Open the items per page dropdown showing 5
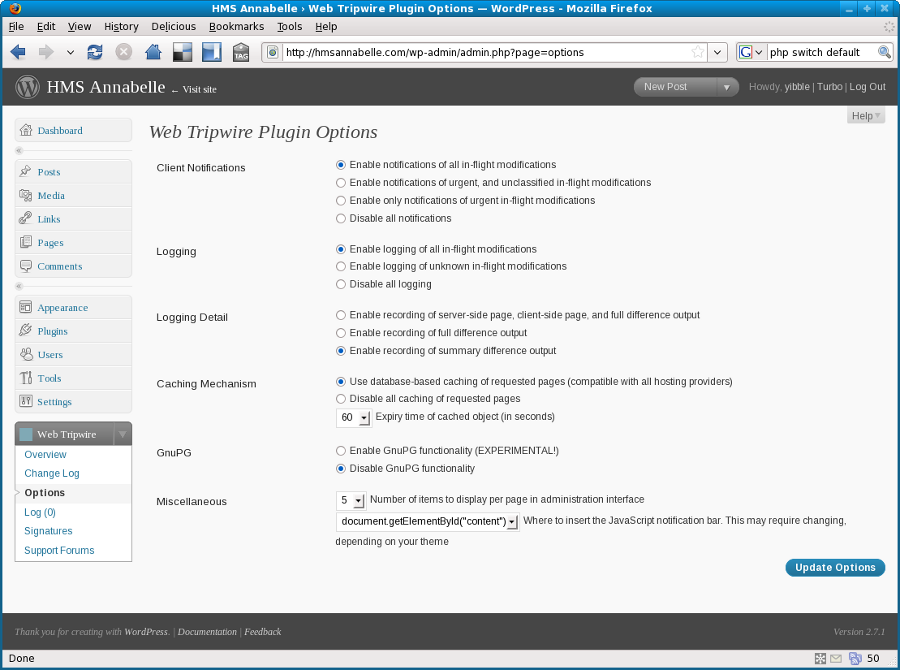Screen dimensions: 900x670 [x=351, y=500]
